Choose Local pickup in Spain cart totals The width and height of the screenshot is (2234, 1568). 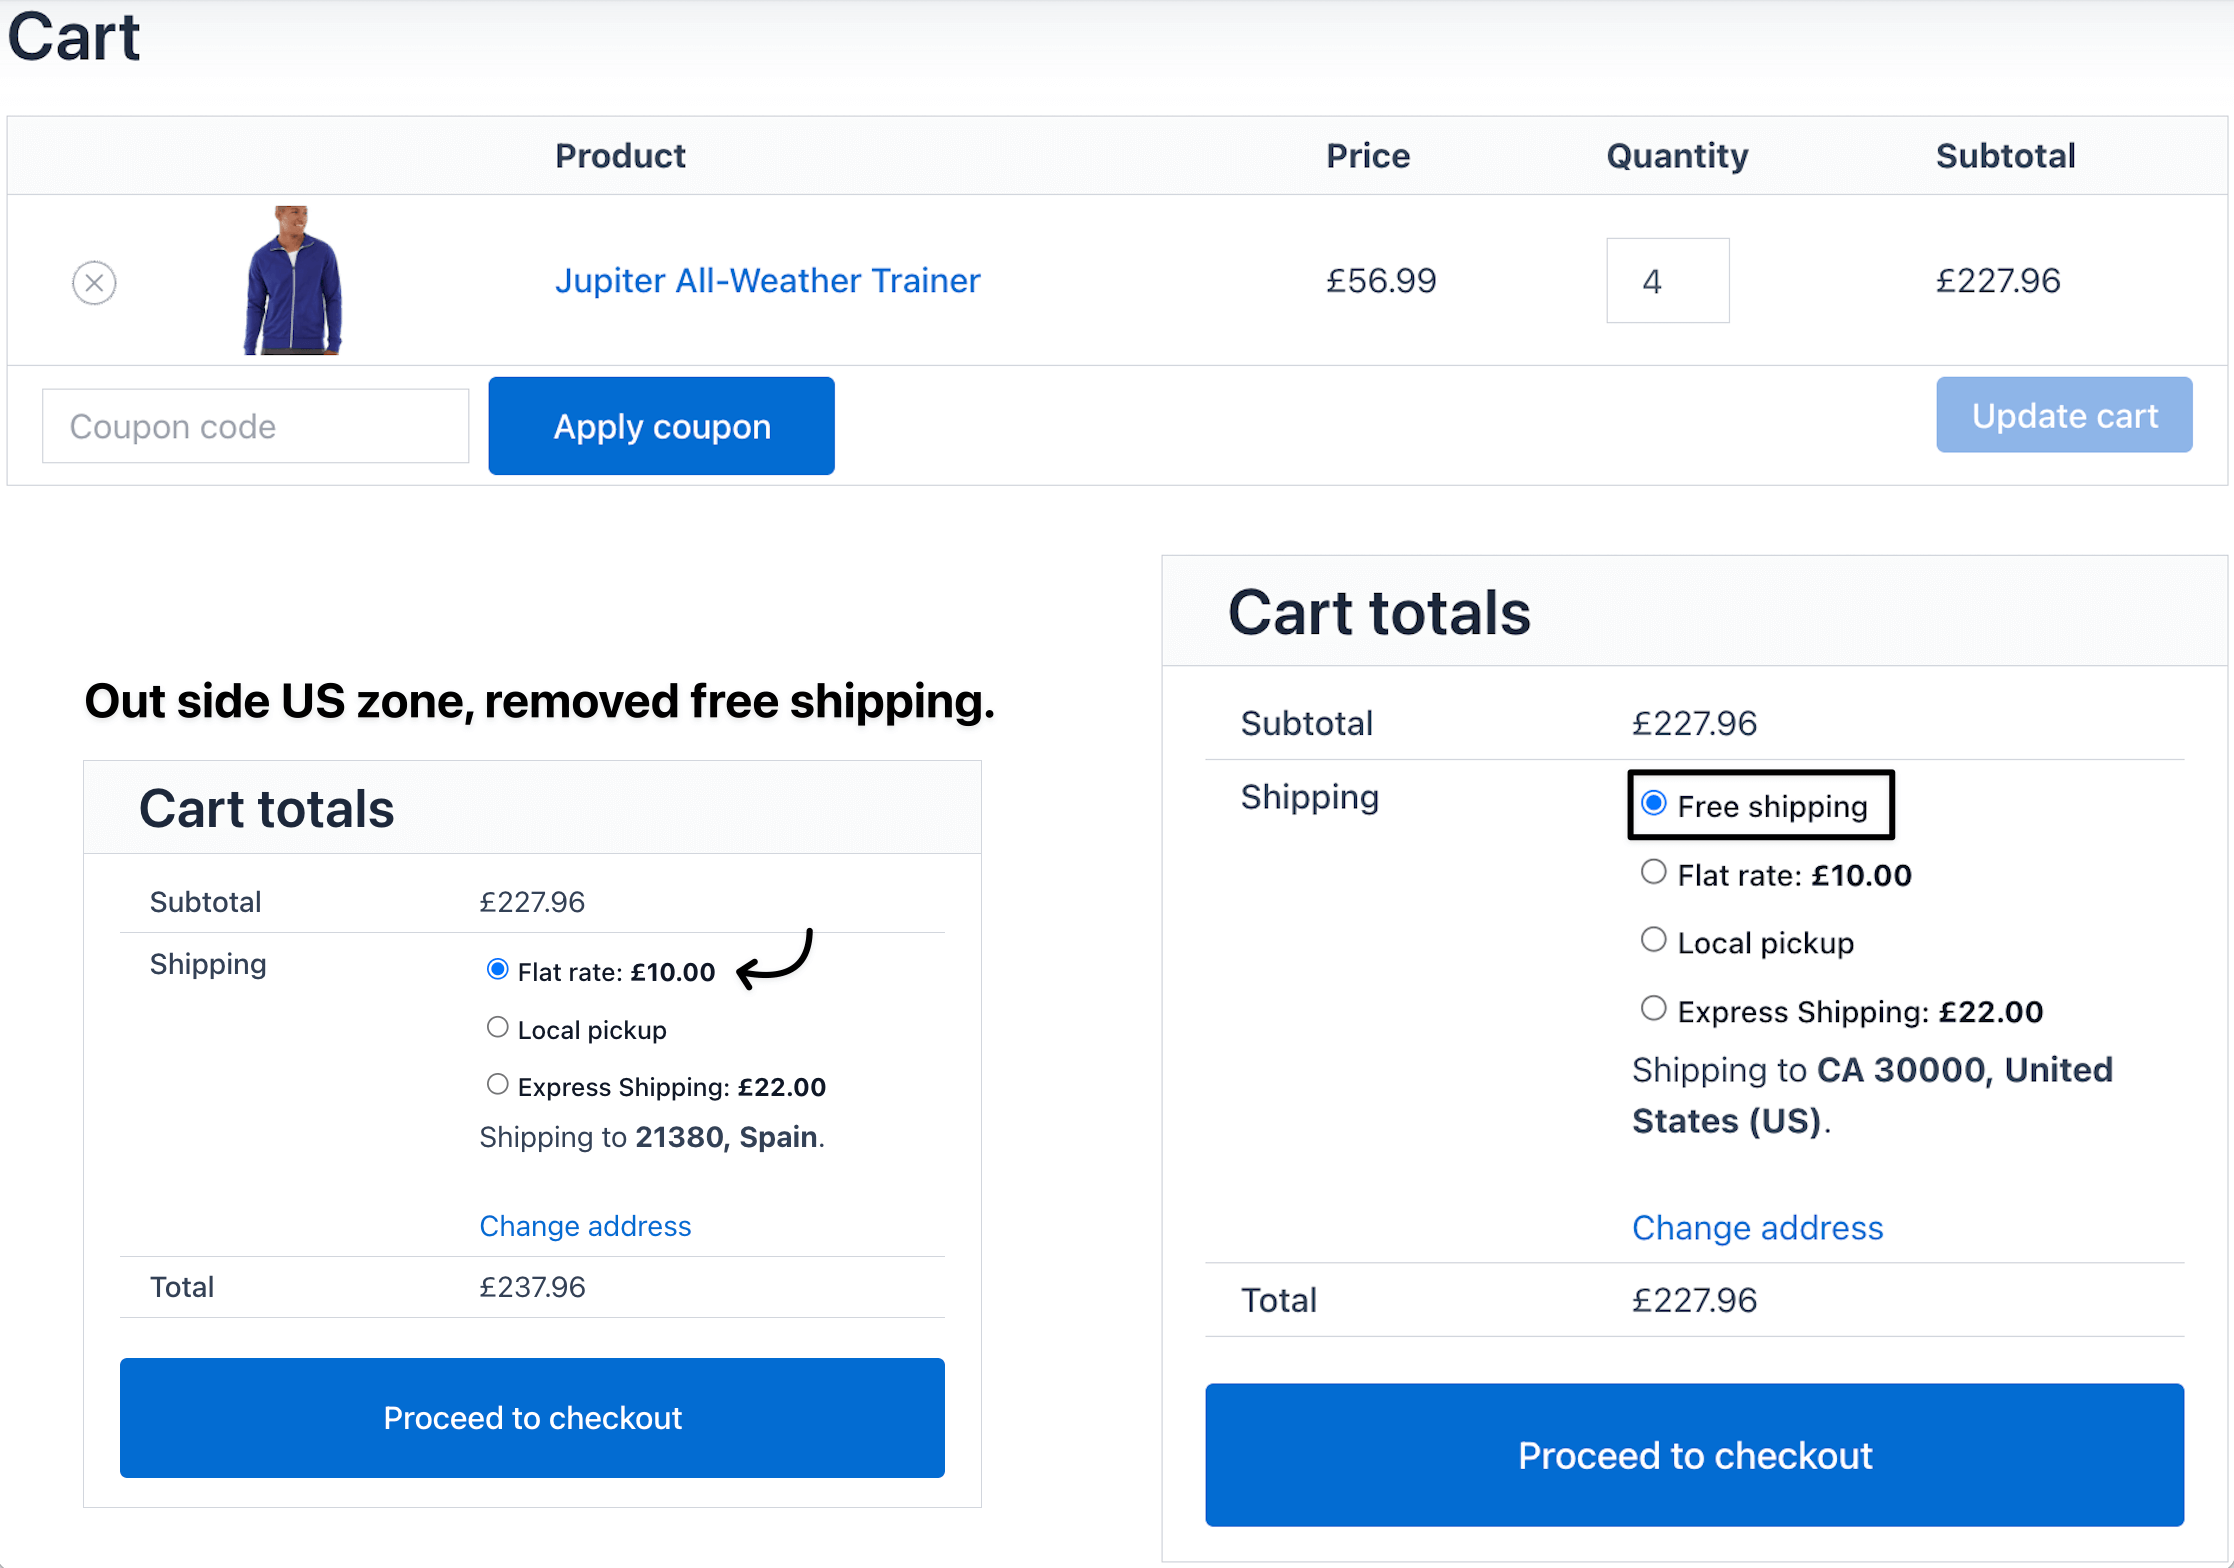tap(497, 1028)
